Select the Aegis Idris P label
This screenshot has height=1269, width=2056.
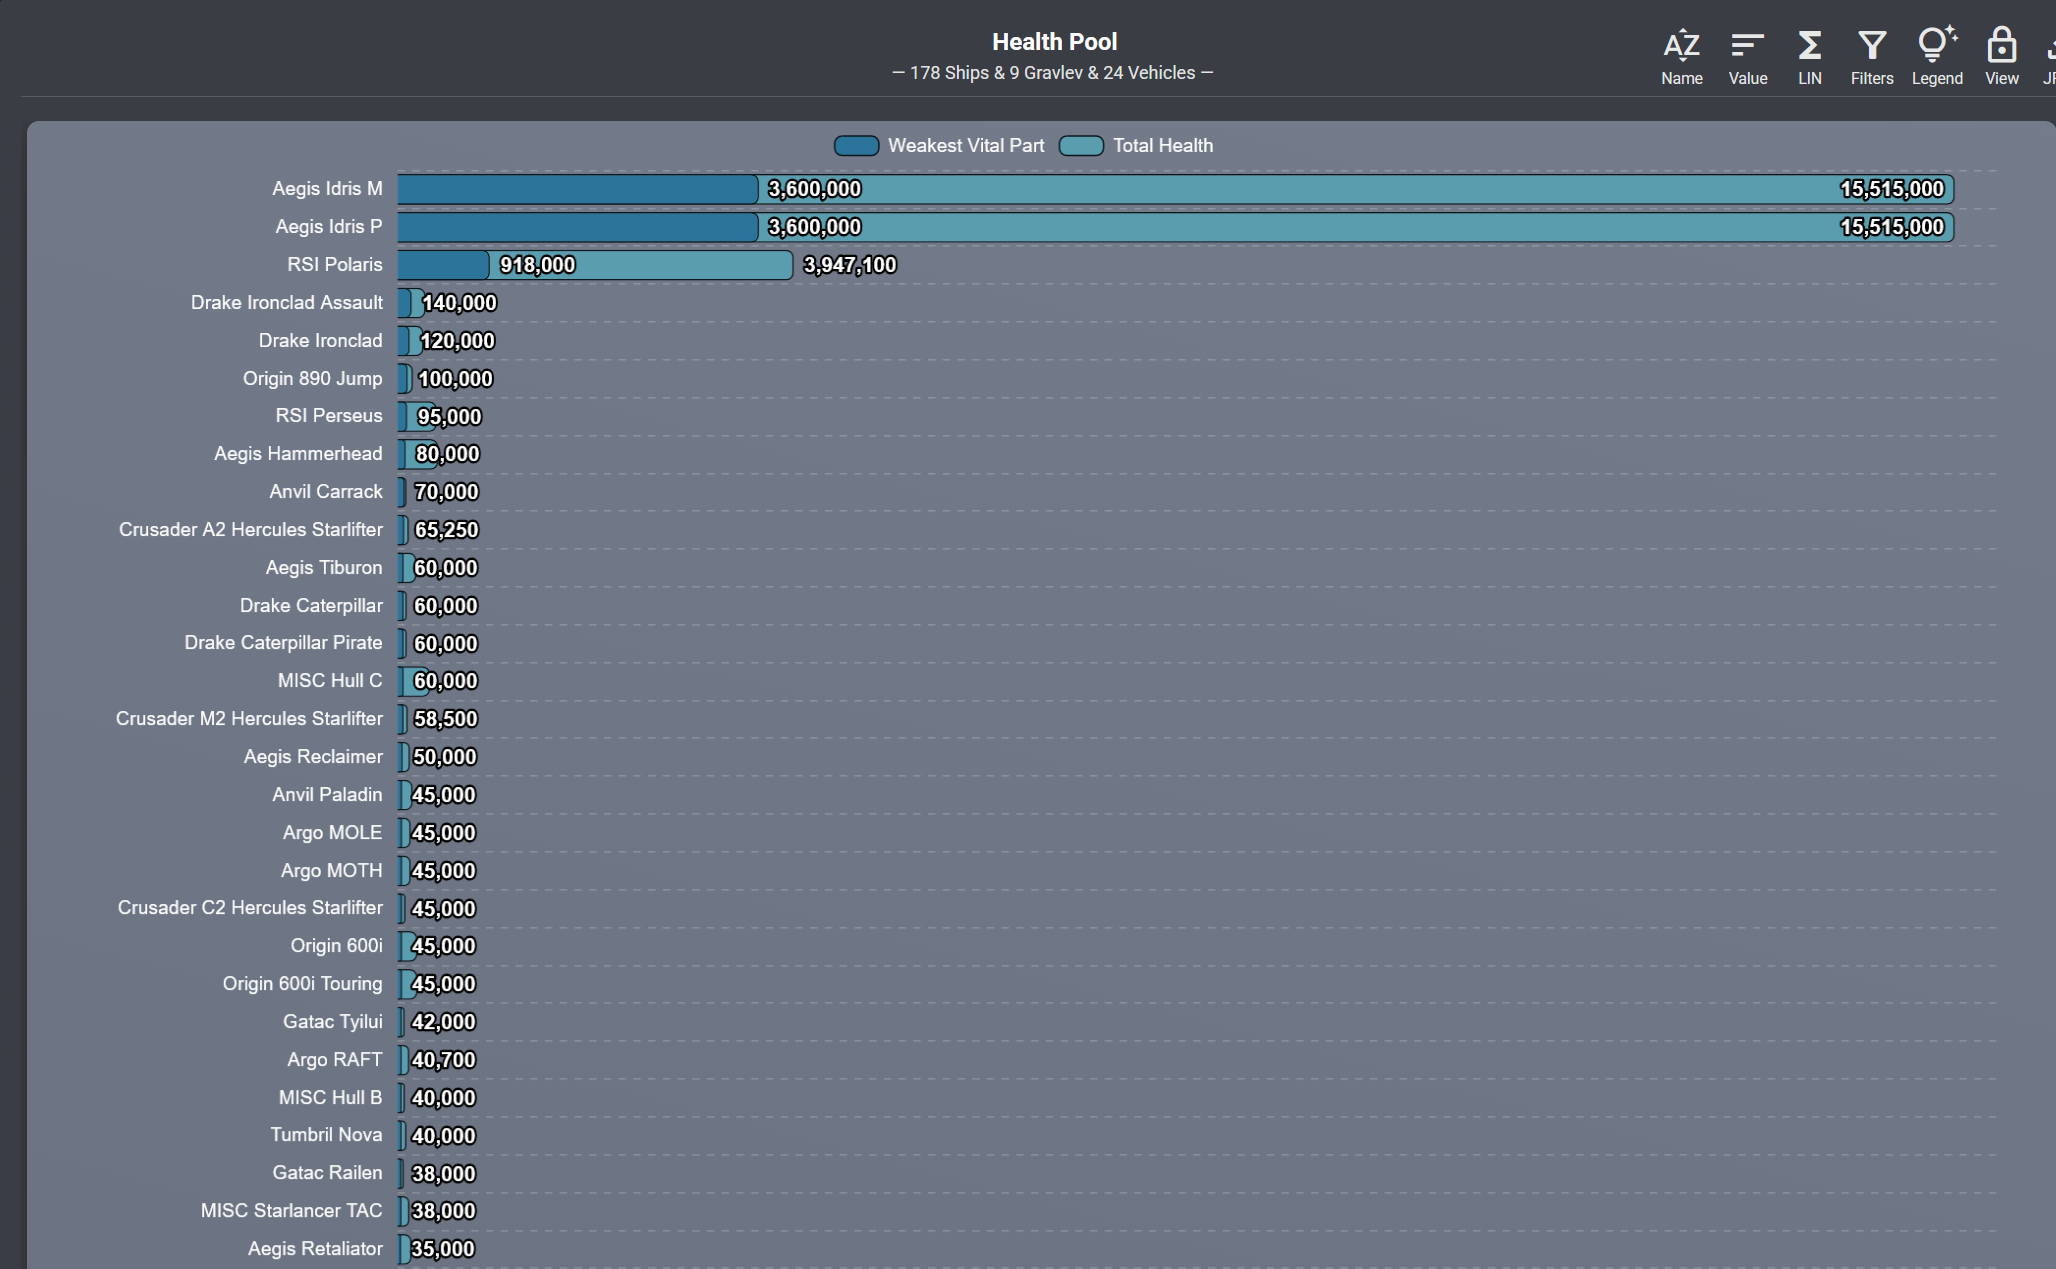click(x=329, y=227)
